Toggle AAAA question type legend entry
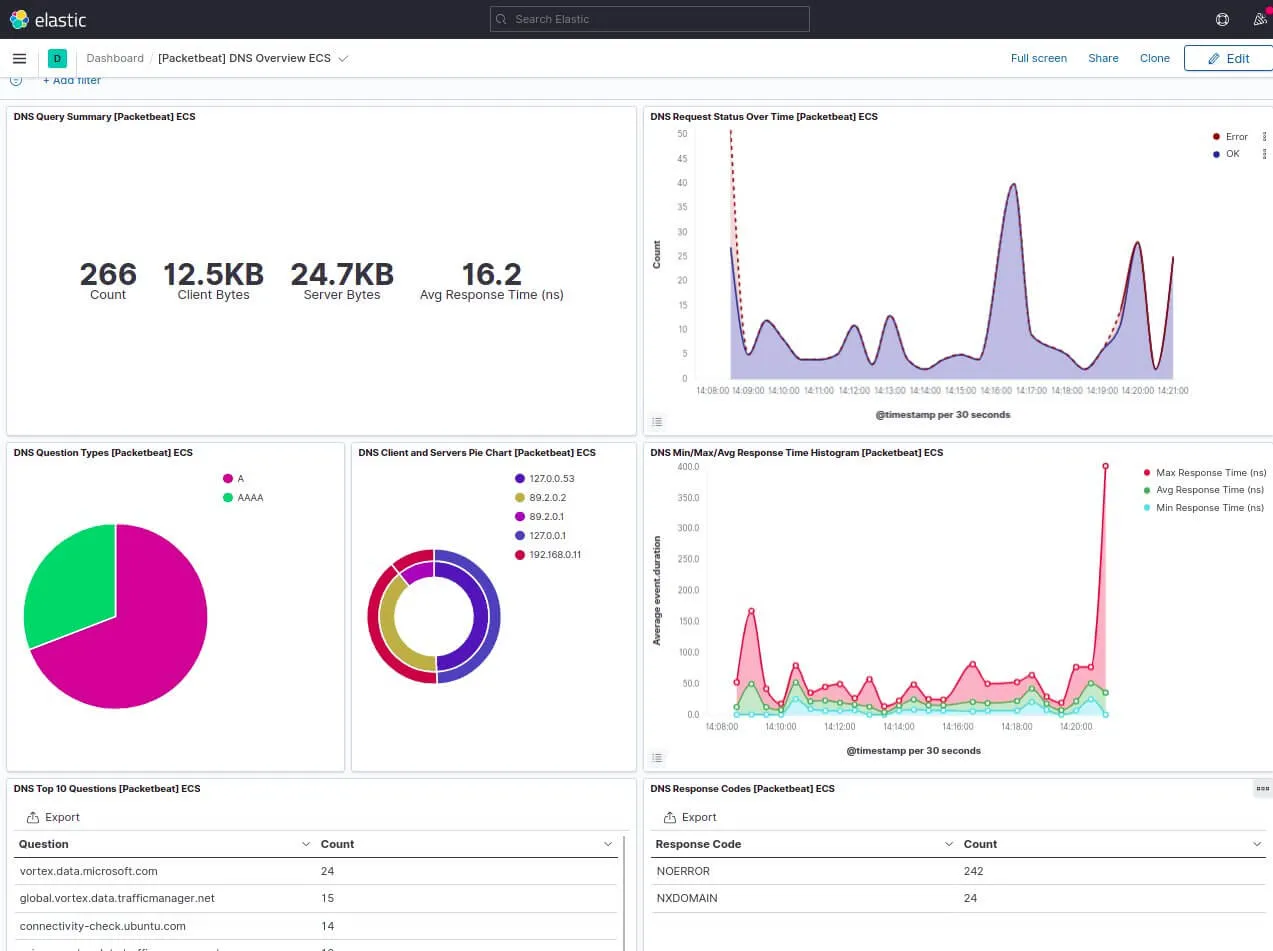This screenshot has height=951, width=1273. [x=243, y=497]
